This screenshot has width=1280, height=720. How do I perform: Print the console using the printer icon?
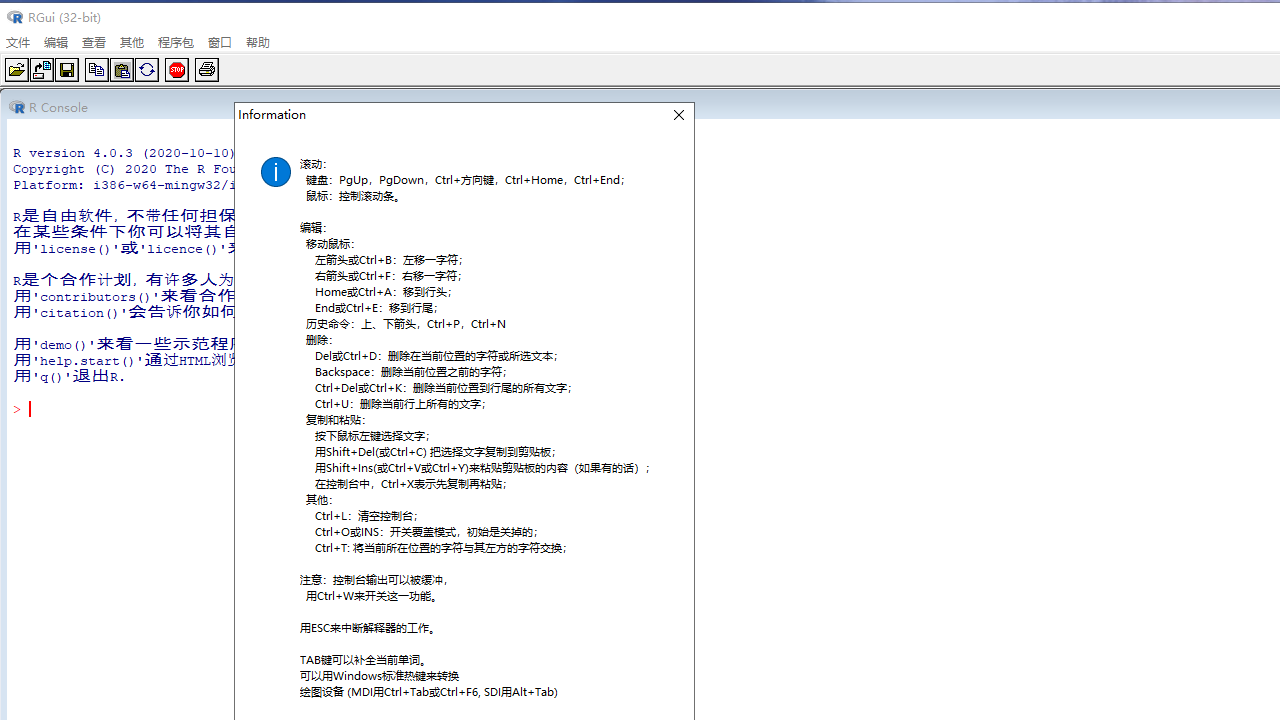(x=206, y=69)
